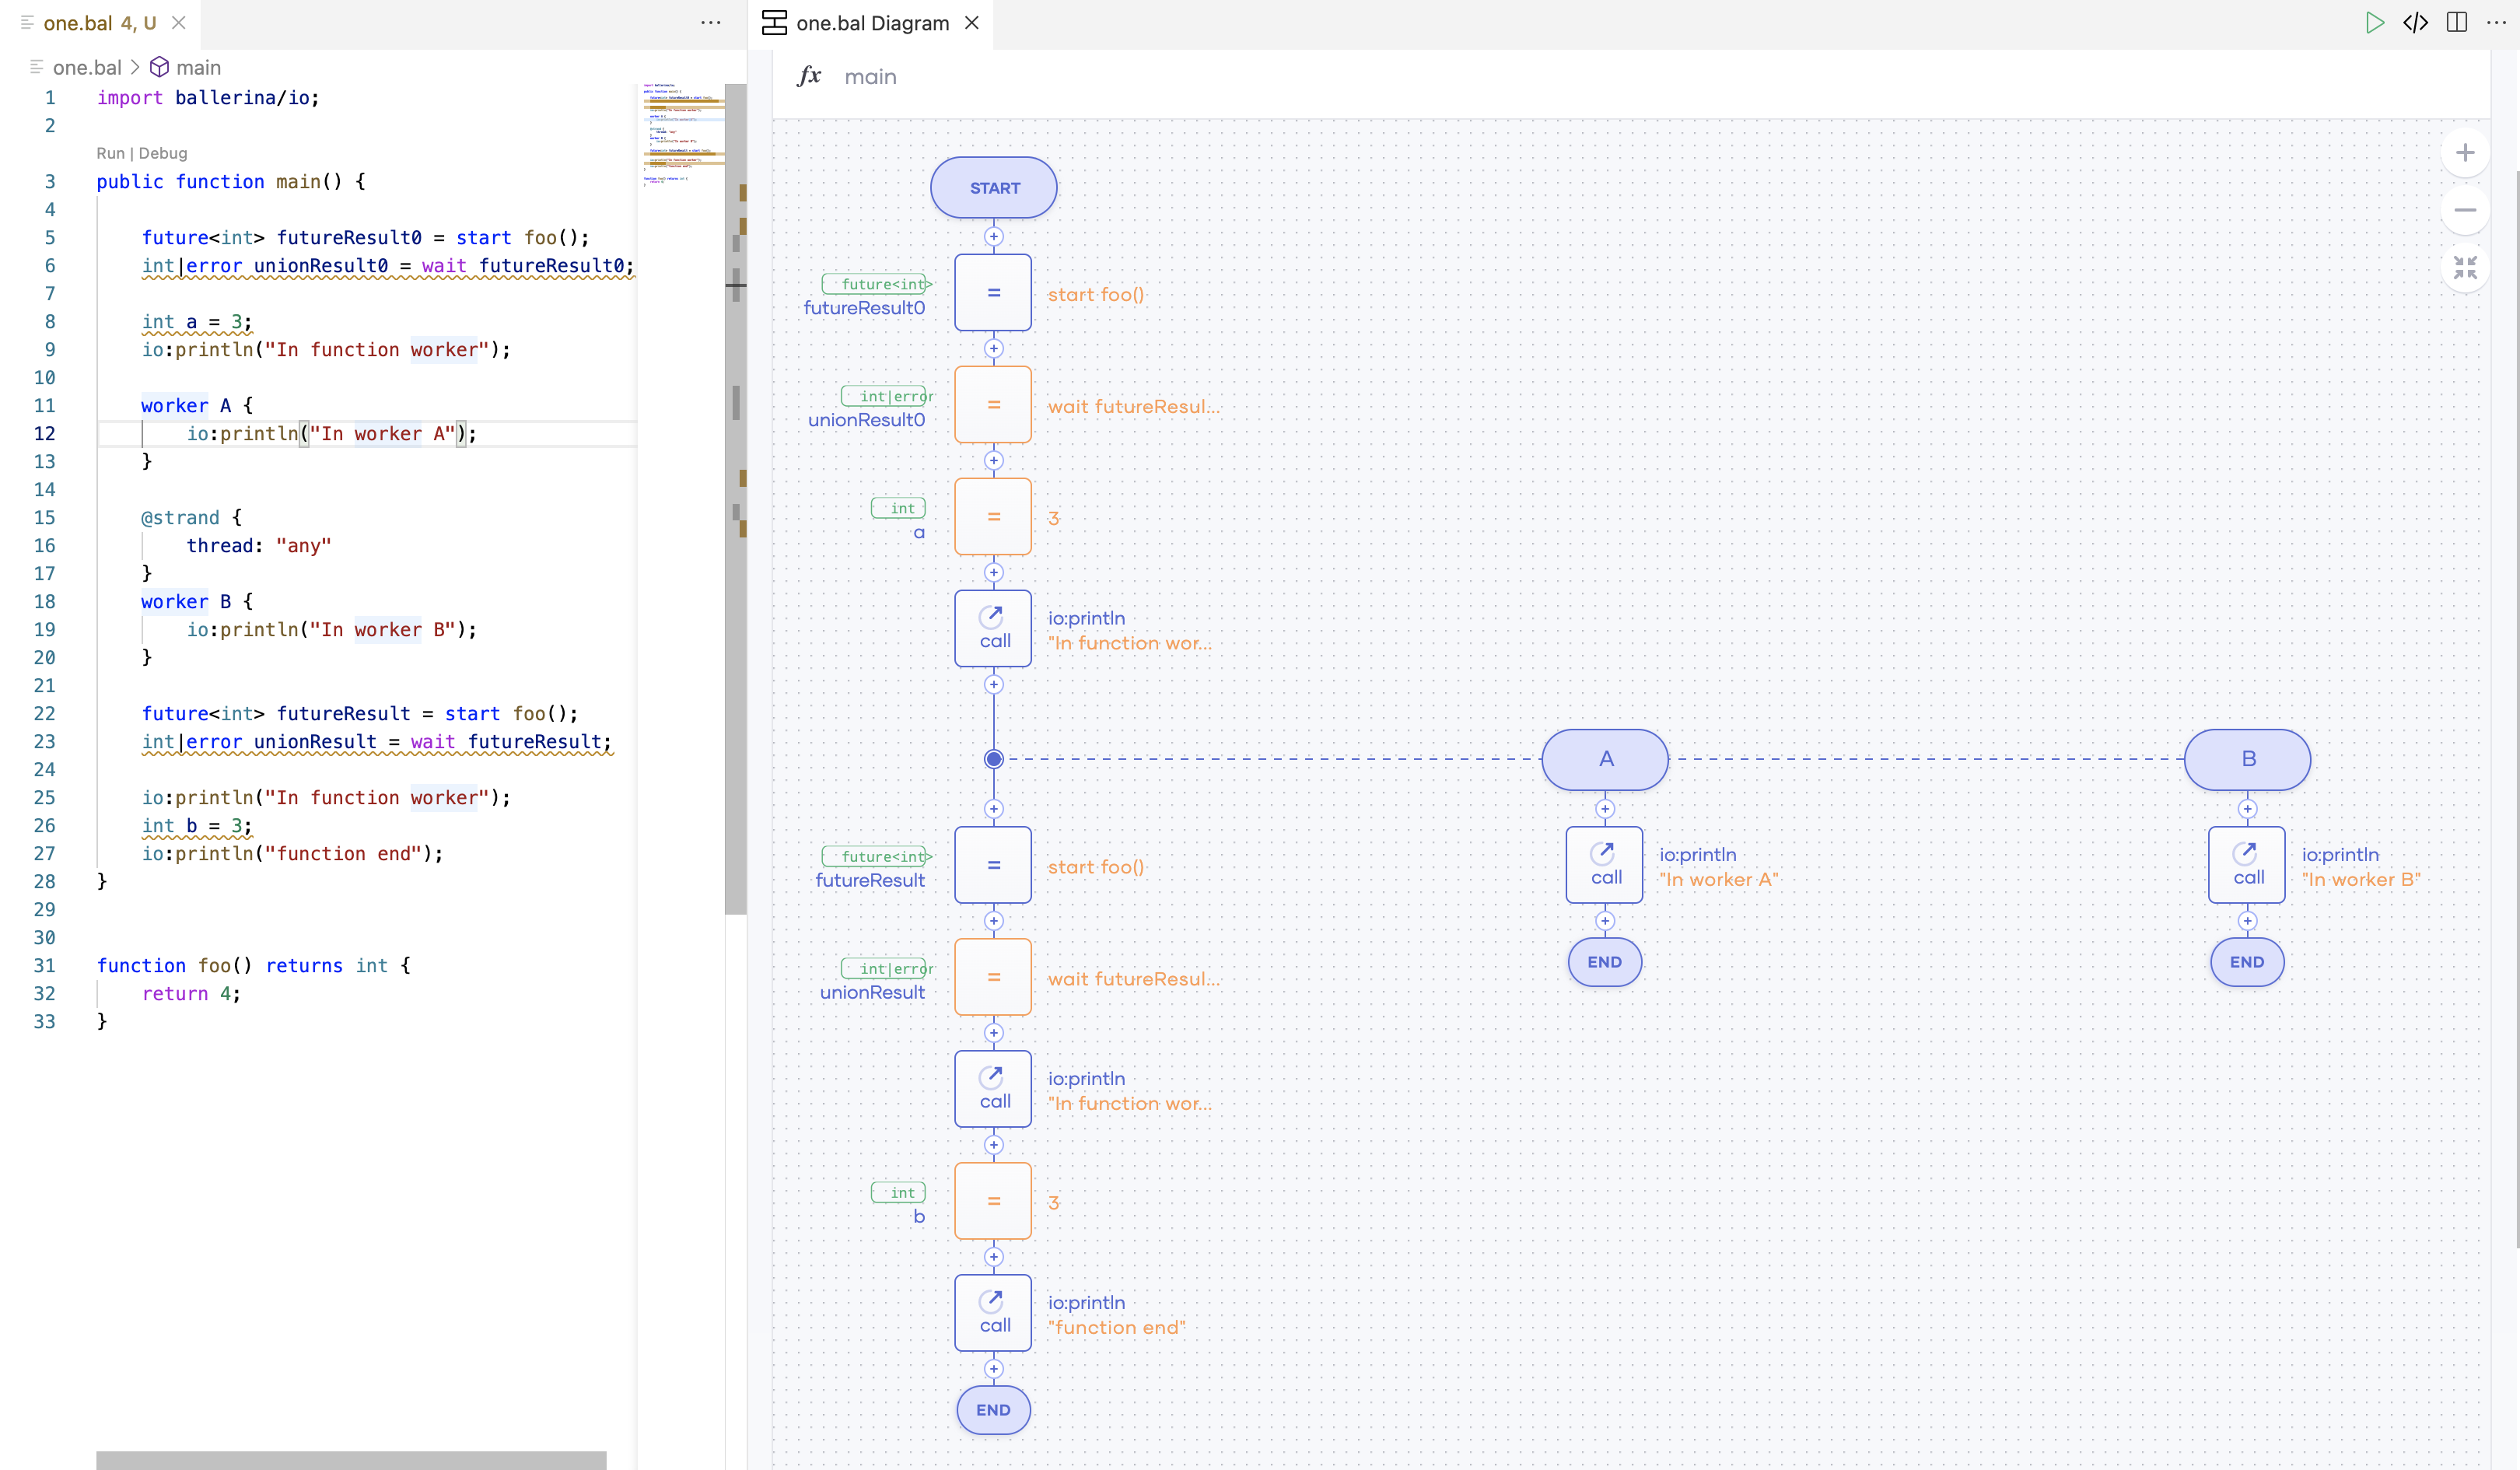The image size is (2520, 1470).
Task: Click the fx function icon next to main
Action: click(x=809, y=75)
